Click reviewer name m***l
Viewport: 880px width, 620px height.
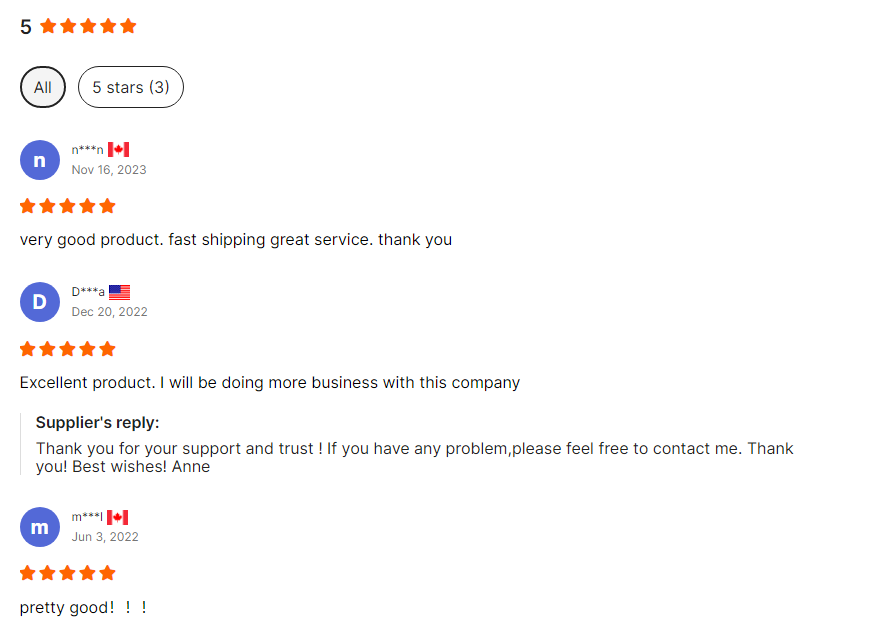point(87,517)
